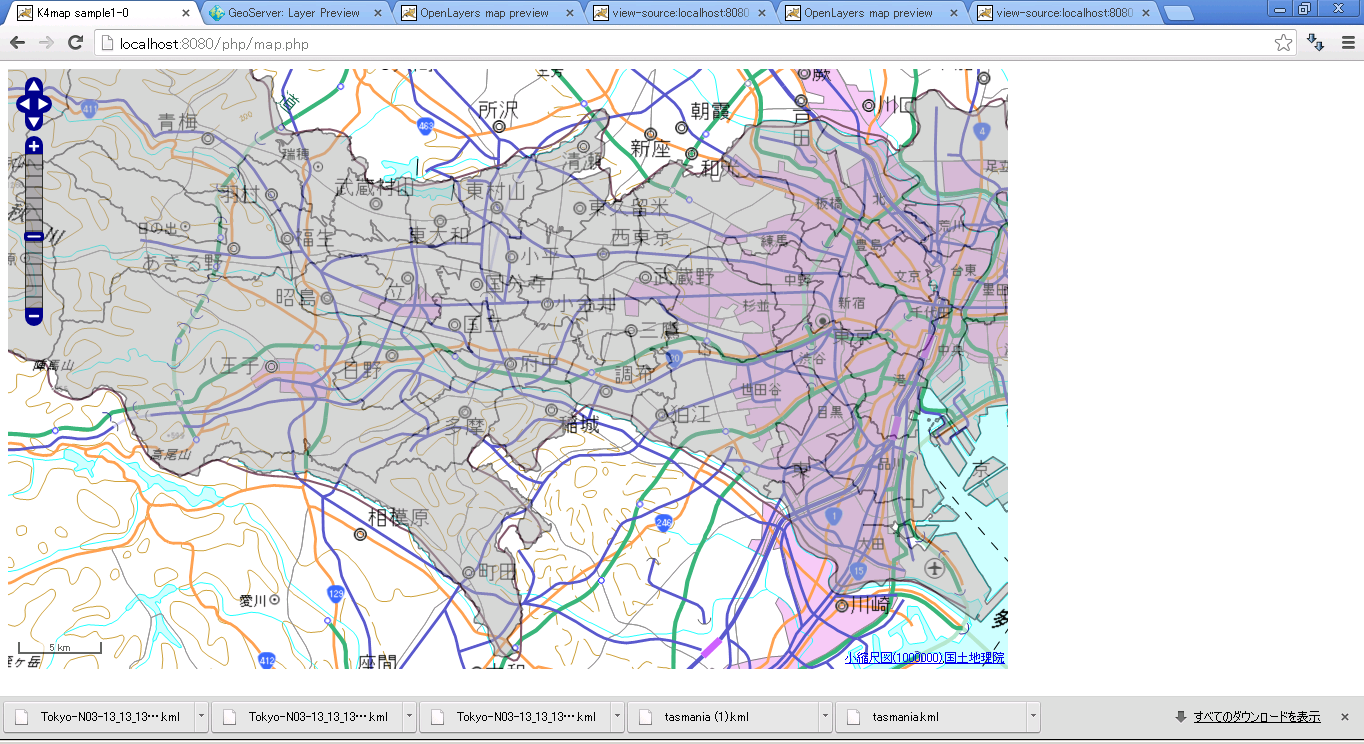The width and height of the screenshot is (1364, 744).
Task: Bookmark this page with the star icon
Action: tap(1283, 43)
